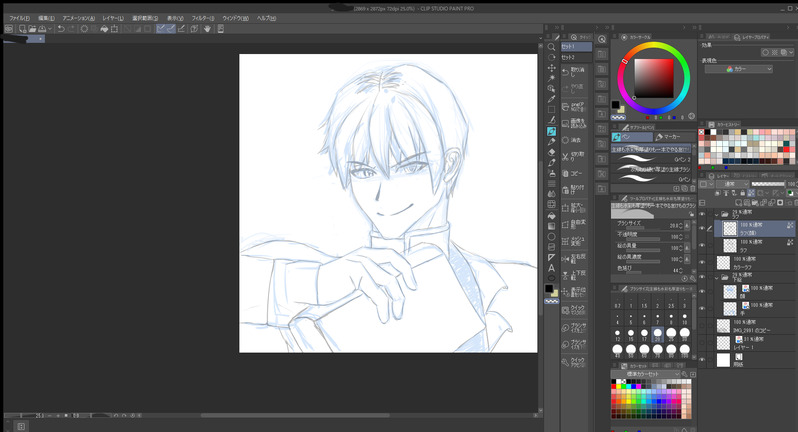Select the Gペン 2 brush preset
This screenshot has width=798, height=432.
pyautogui.click(x=652, y=159)
